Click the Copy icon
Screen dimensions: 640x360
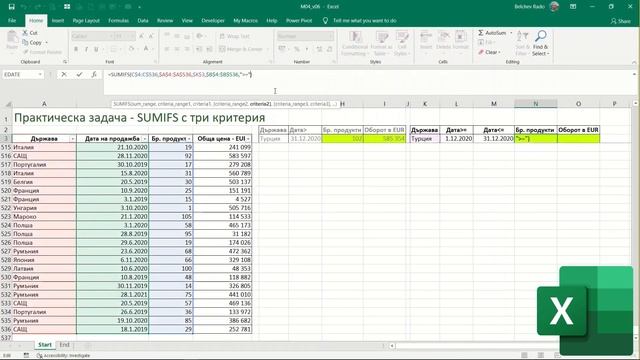[x=25, y=42]
